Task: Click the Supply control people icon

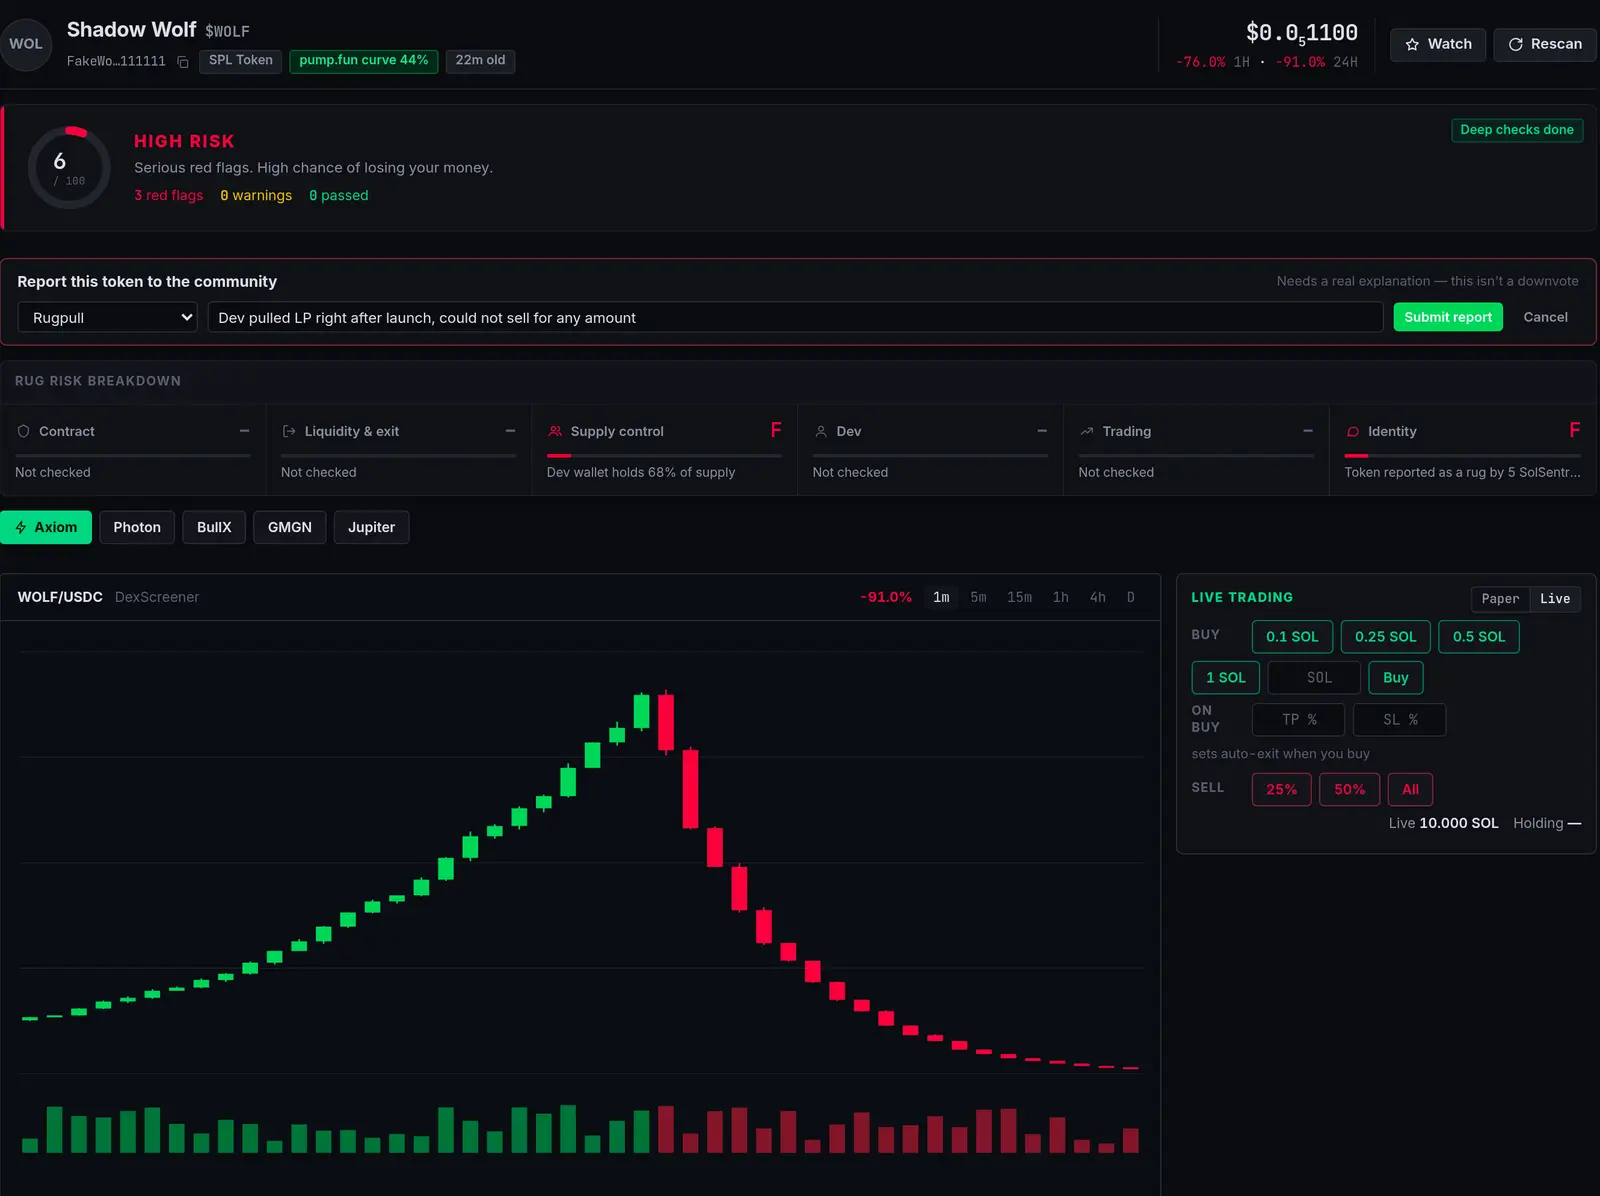Action: 555,431
